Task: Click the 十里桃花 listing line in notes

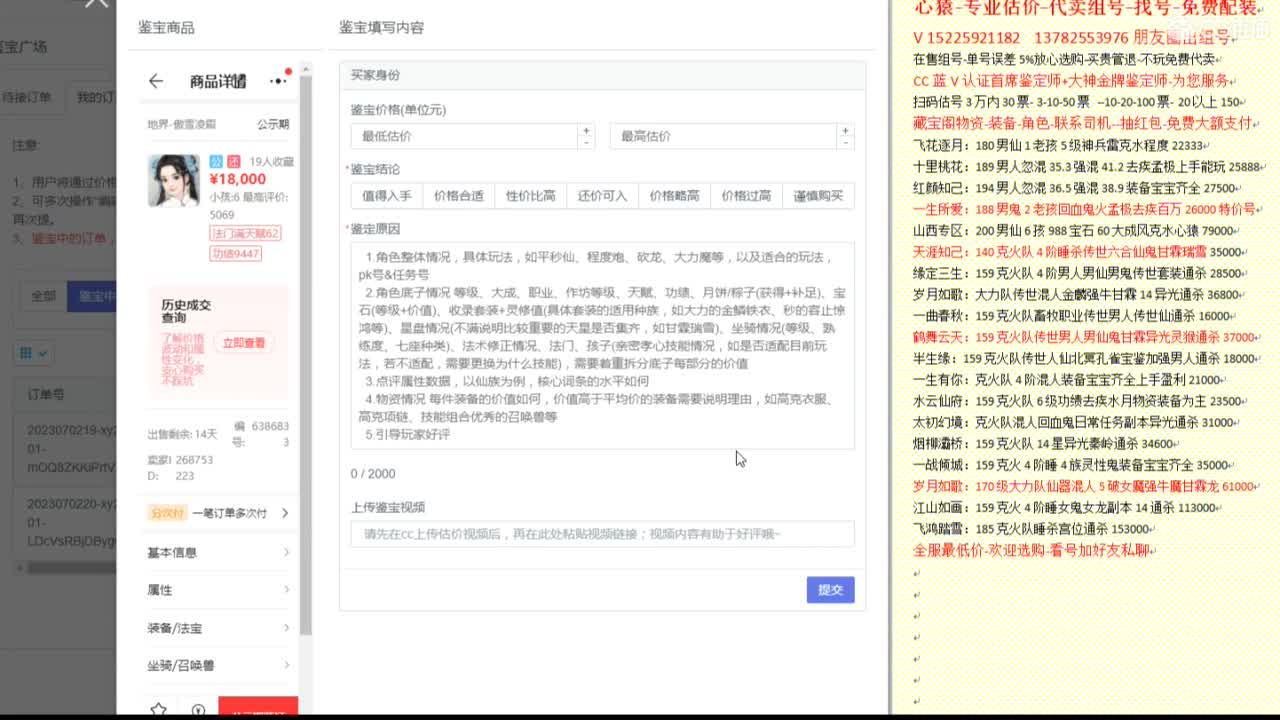Action: point(1090,166)
